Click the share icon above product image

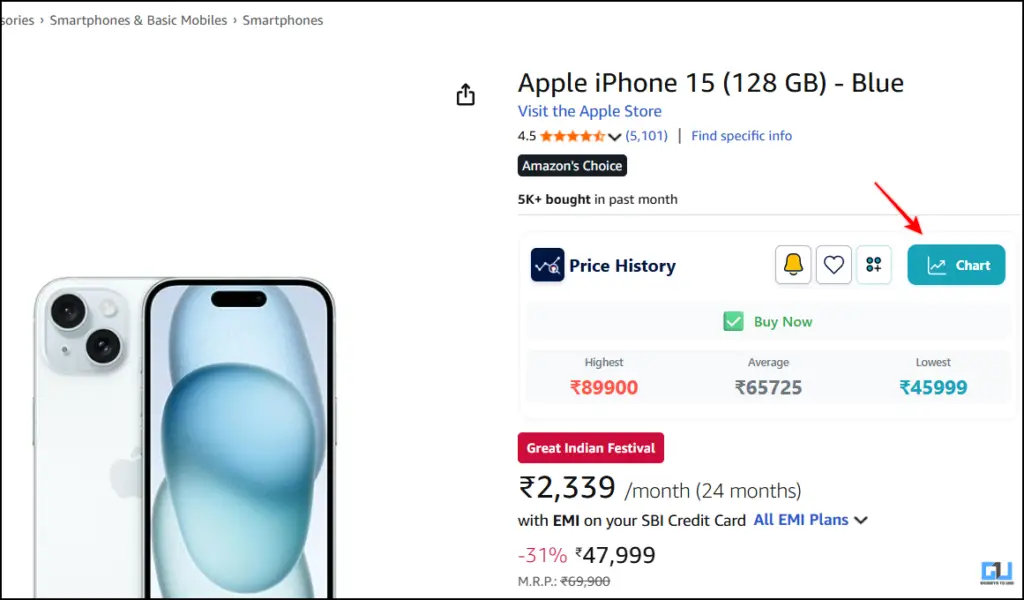465,95
